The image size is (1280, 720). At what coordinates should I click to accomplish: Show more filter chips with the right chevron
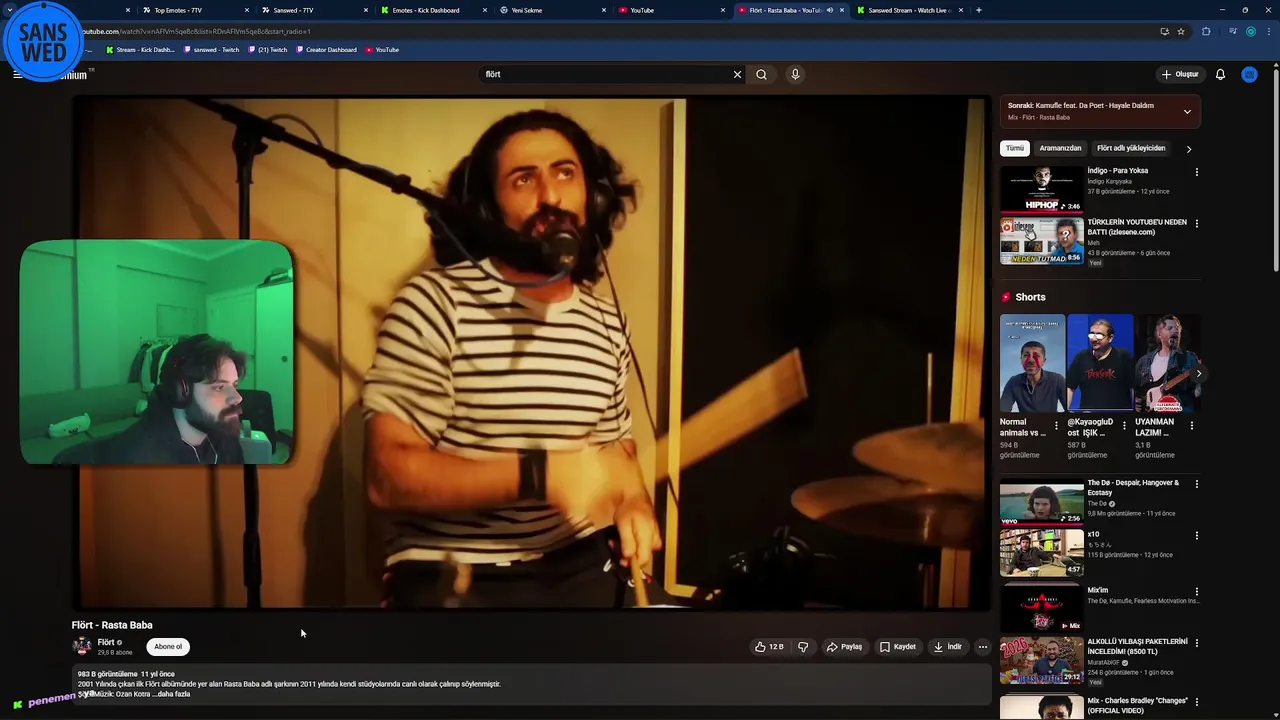point(1188,149)
